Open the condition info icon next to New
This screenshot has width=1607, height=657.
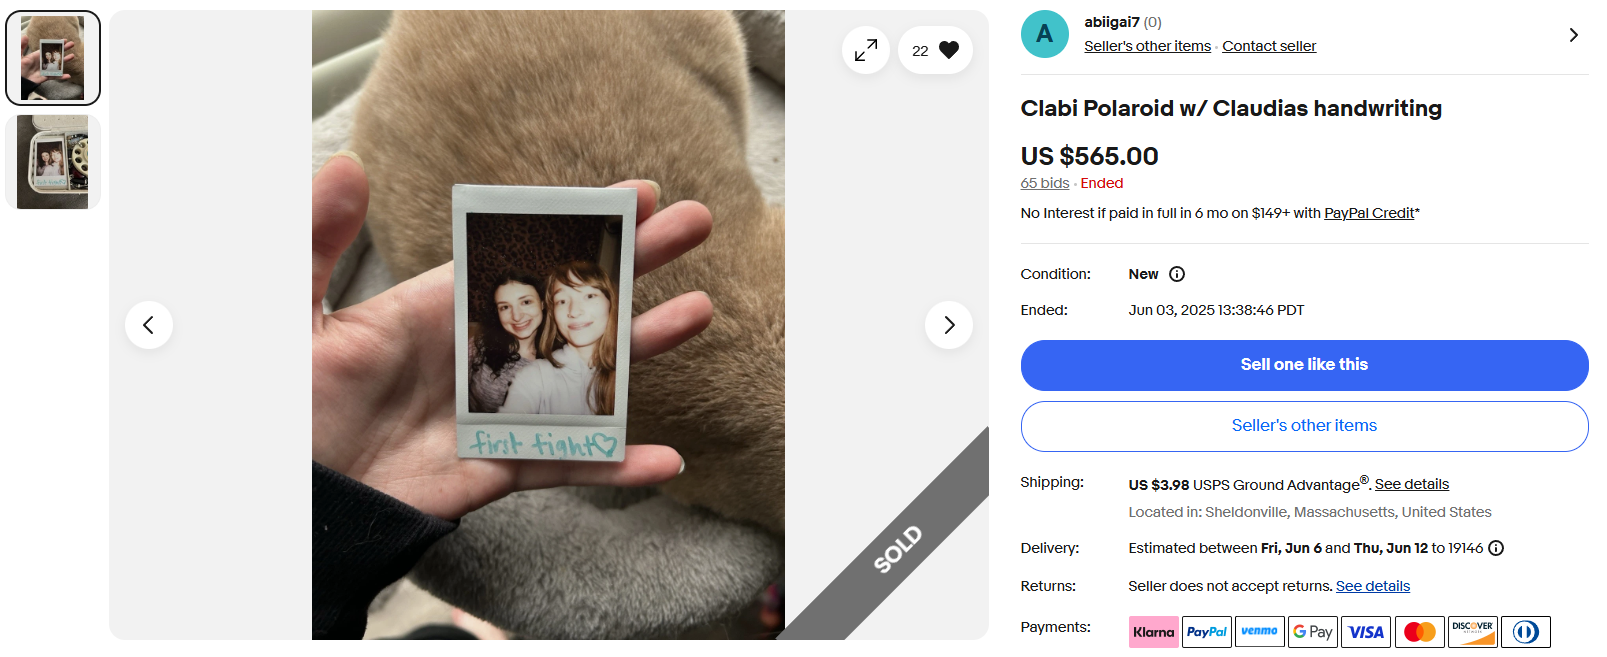point(1177,274)
